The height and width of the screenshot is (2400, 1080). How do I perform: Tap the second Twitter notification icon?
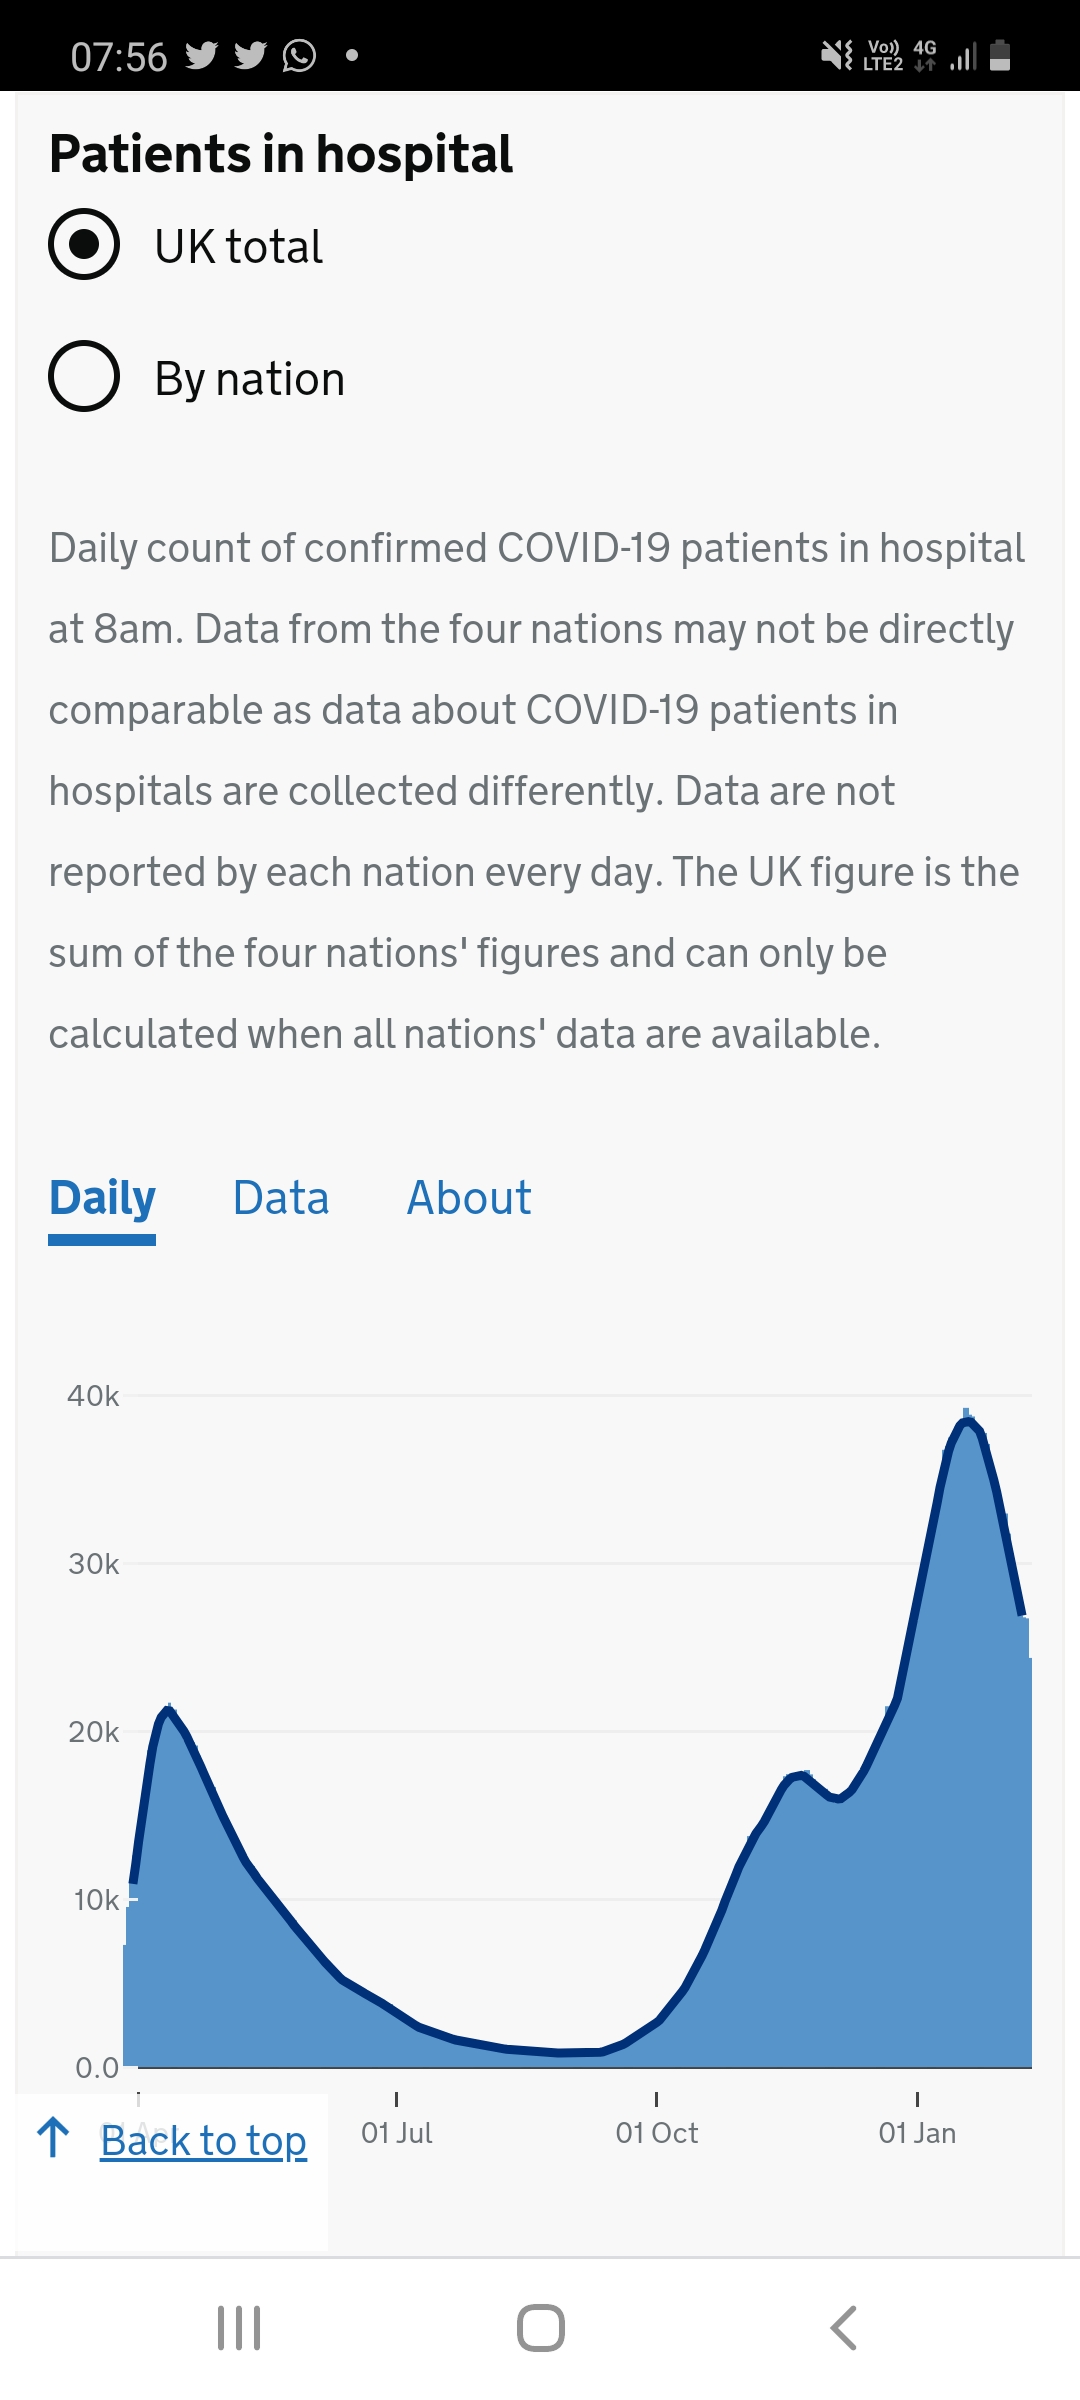[250, 56]
